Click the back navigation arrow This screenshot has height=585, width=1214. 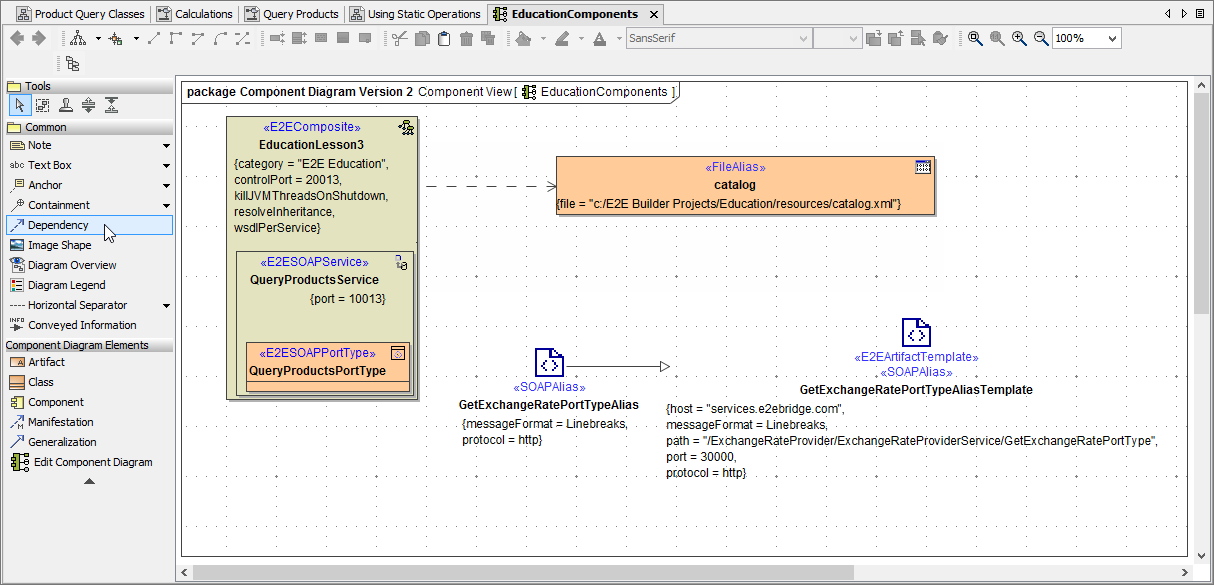(16, 38)
